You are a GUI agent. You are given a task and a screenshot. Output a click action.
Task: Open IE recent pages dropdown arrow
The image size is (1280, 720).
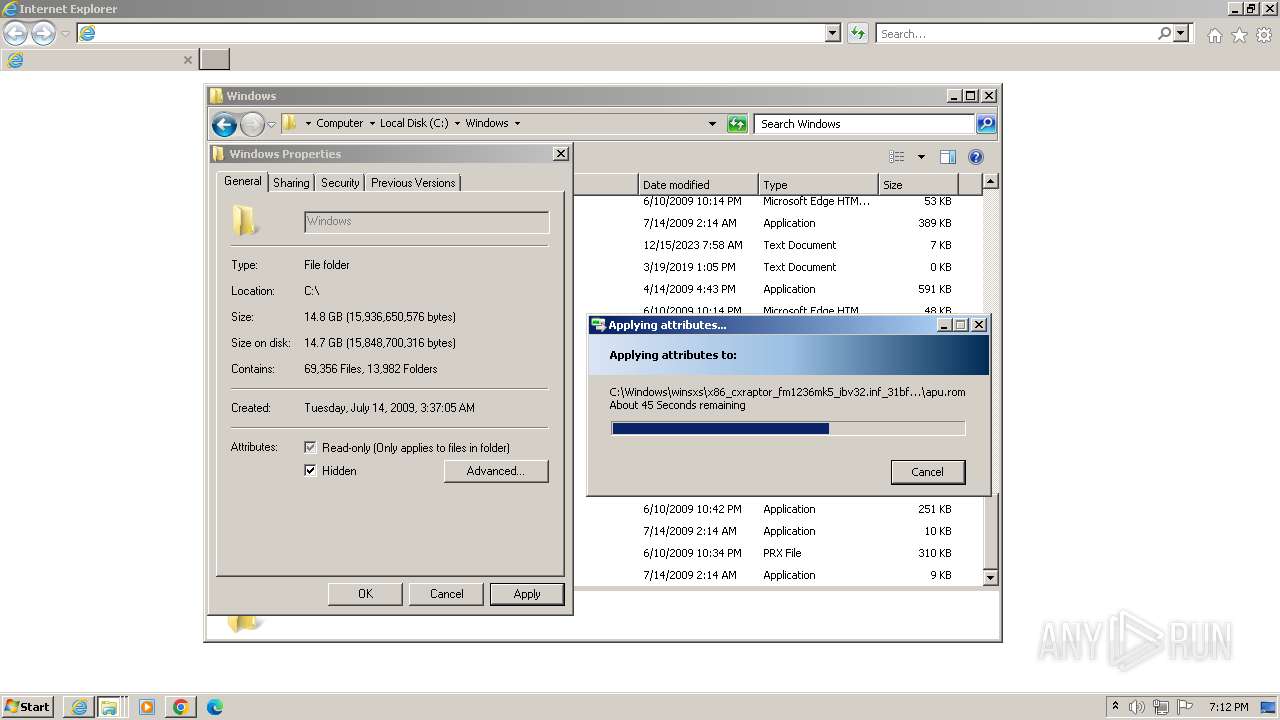coord(65,34)
